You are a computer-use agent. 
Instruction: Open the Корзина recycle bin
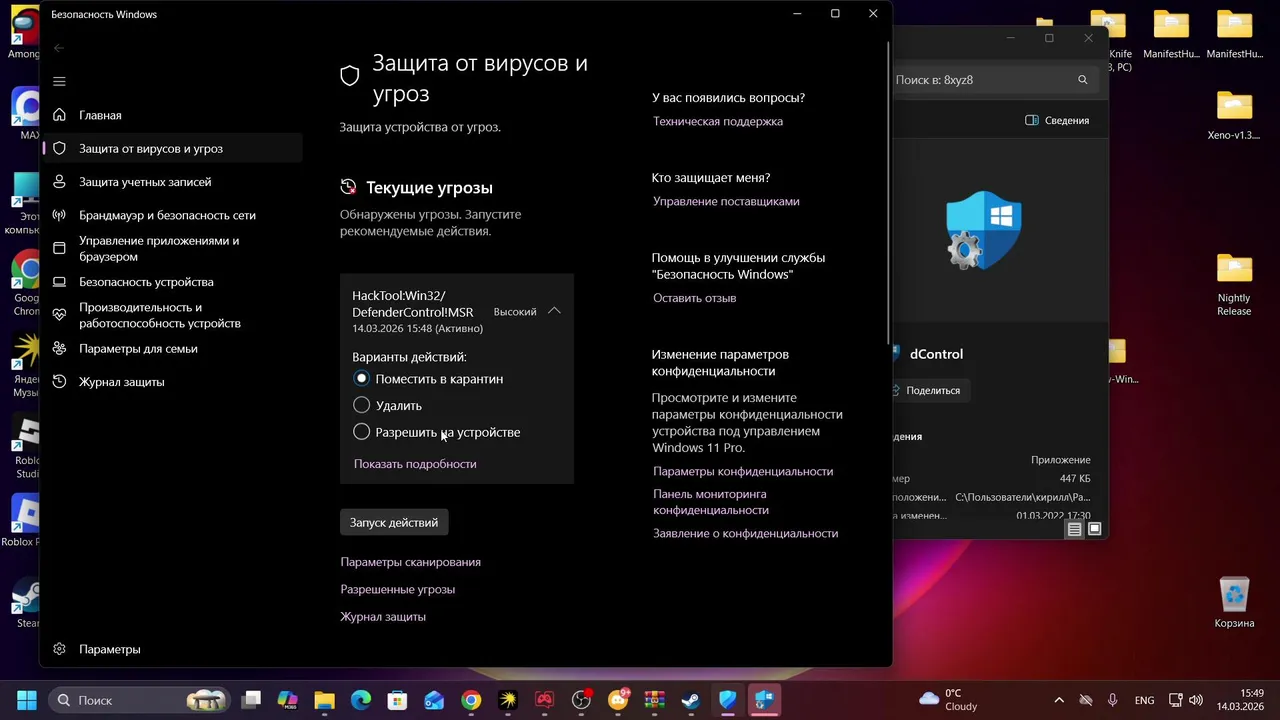1234,602
